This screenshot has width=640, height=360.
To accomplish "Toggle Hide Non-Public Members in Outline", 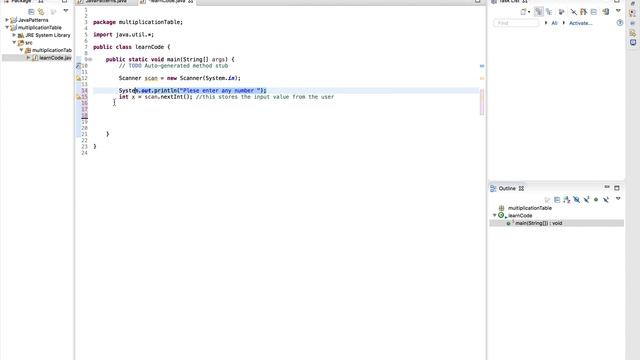I will click(596, 200).
